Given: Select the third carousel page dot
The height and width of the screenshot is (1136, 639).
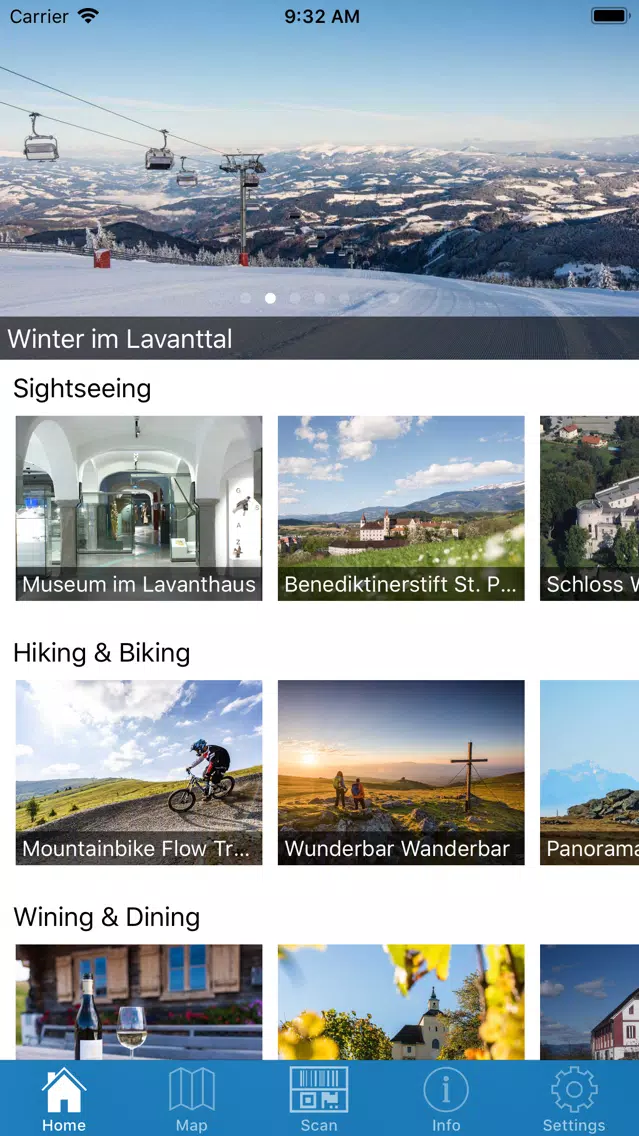Looking at the screenshot, I should coord(295,298).
